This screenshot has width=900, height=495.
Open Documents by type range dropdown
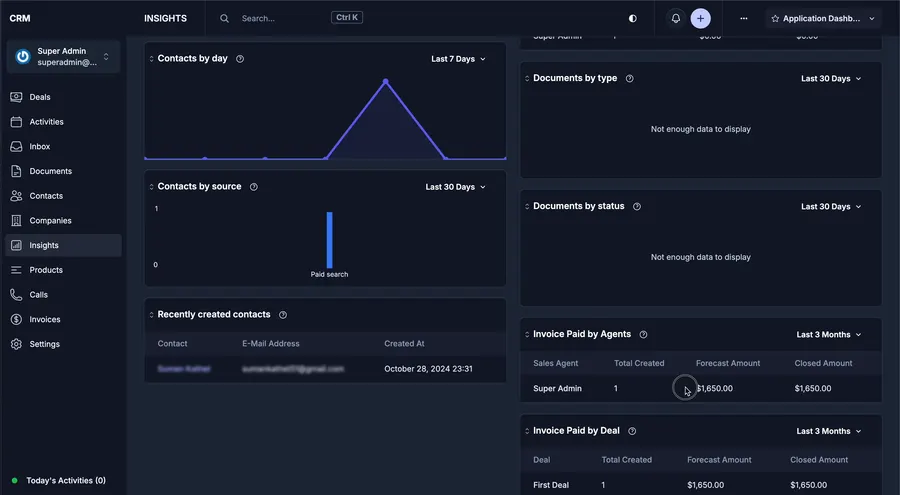[831, 79]
